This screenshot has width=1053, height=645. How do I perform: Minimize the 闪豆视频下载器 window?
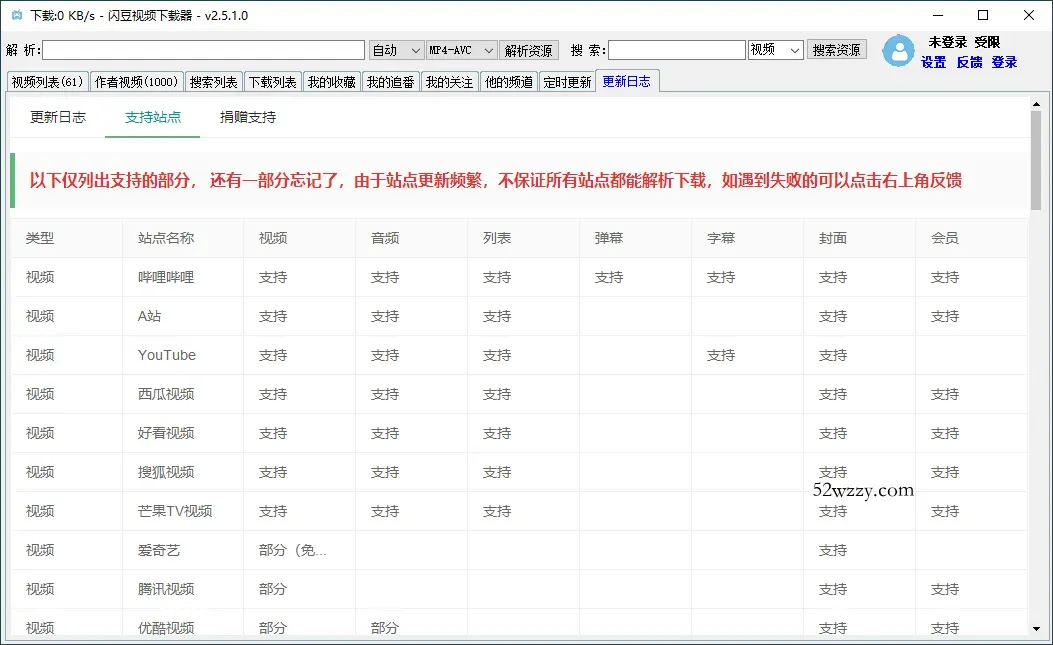[x=938, y=15]
